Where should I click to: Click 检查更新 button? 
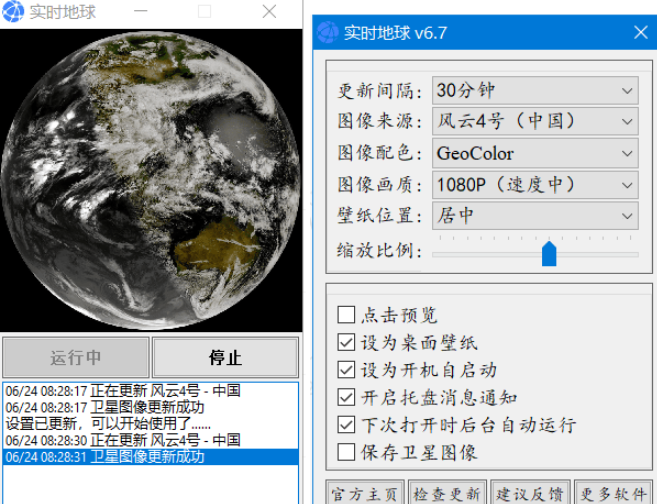tap(447, 494)
